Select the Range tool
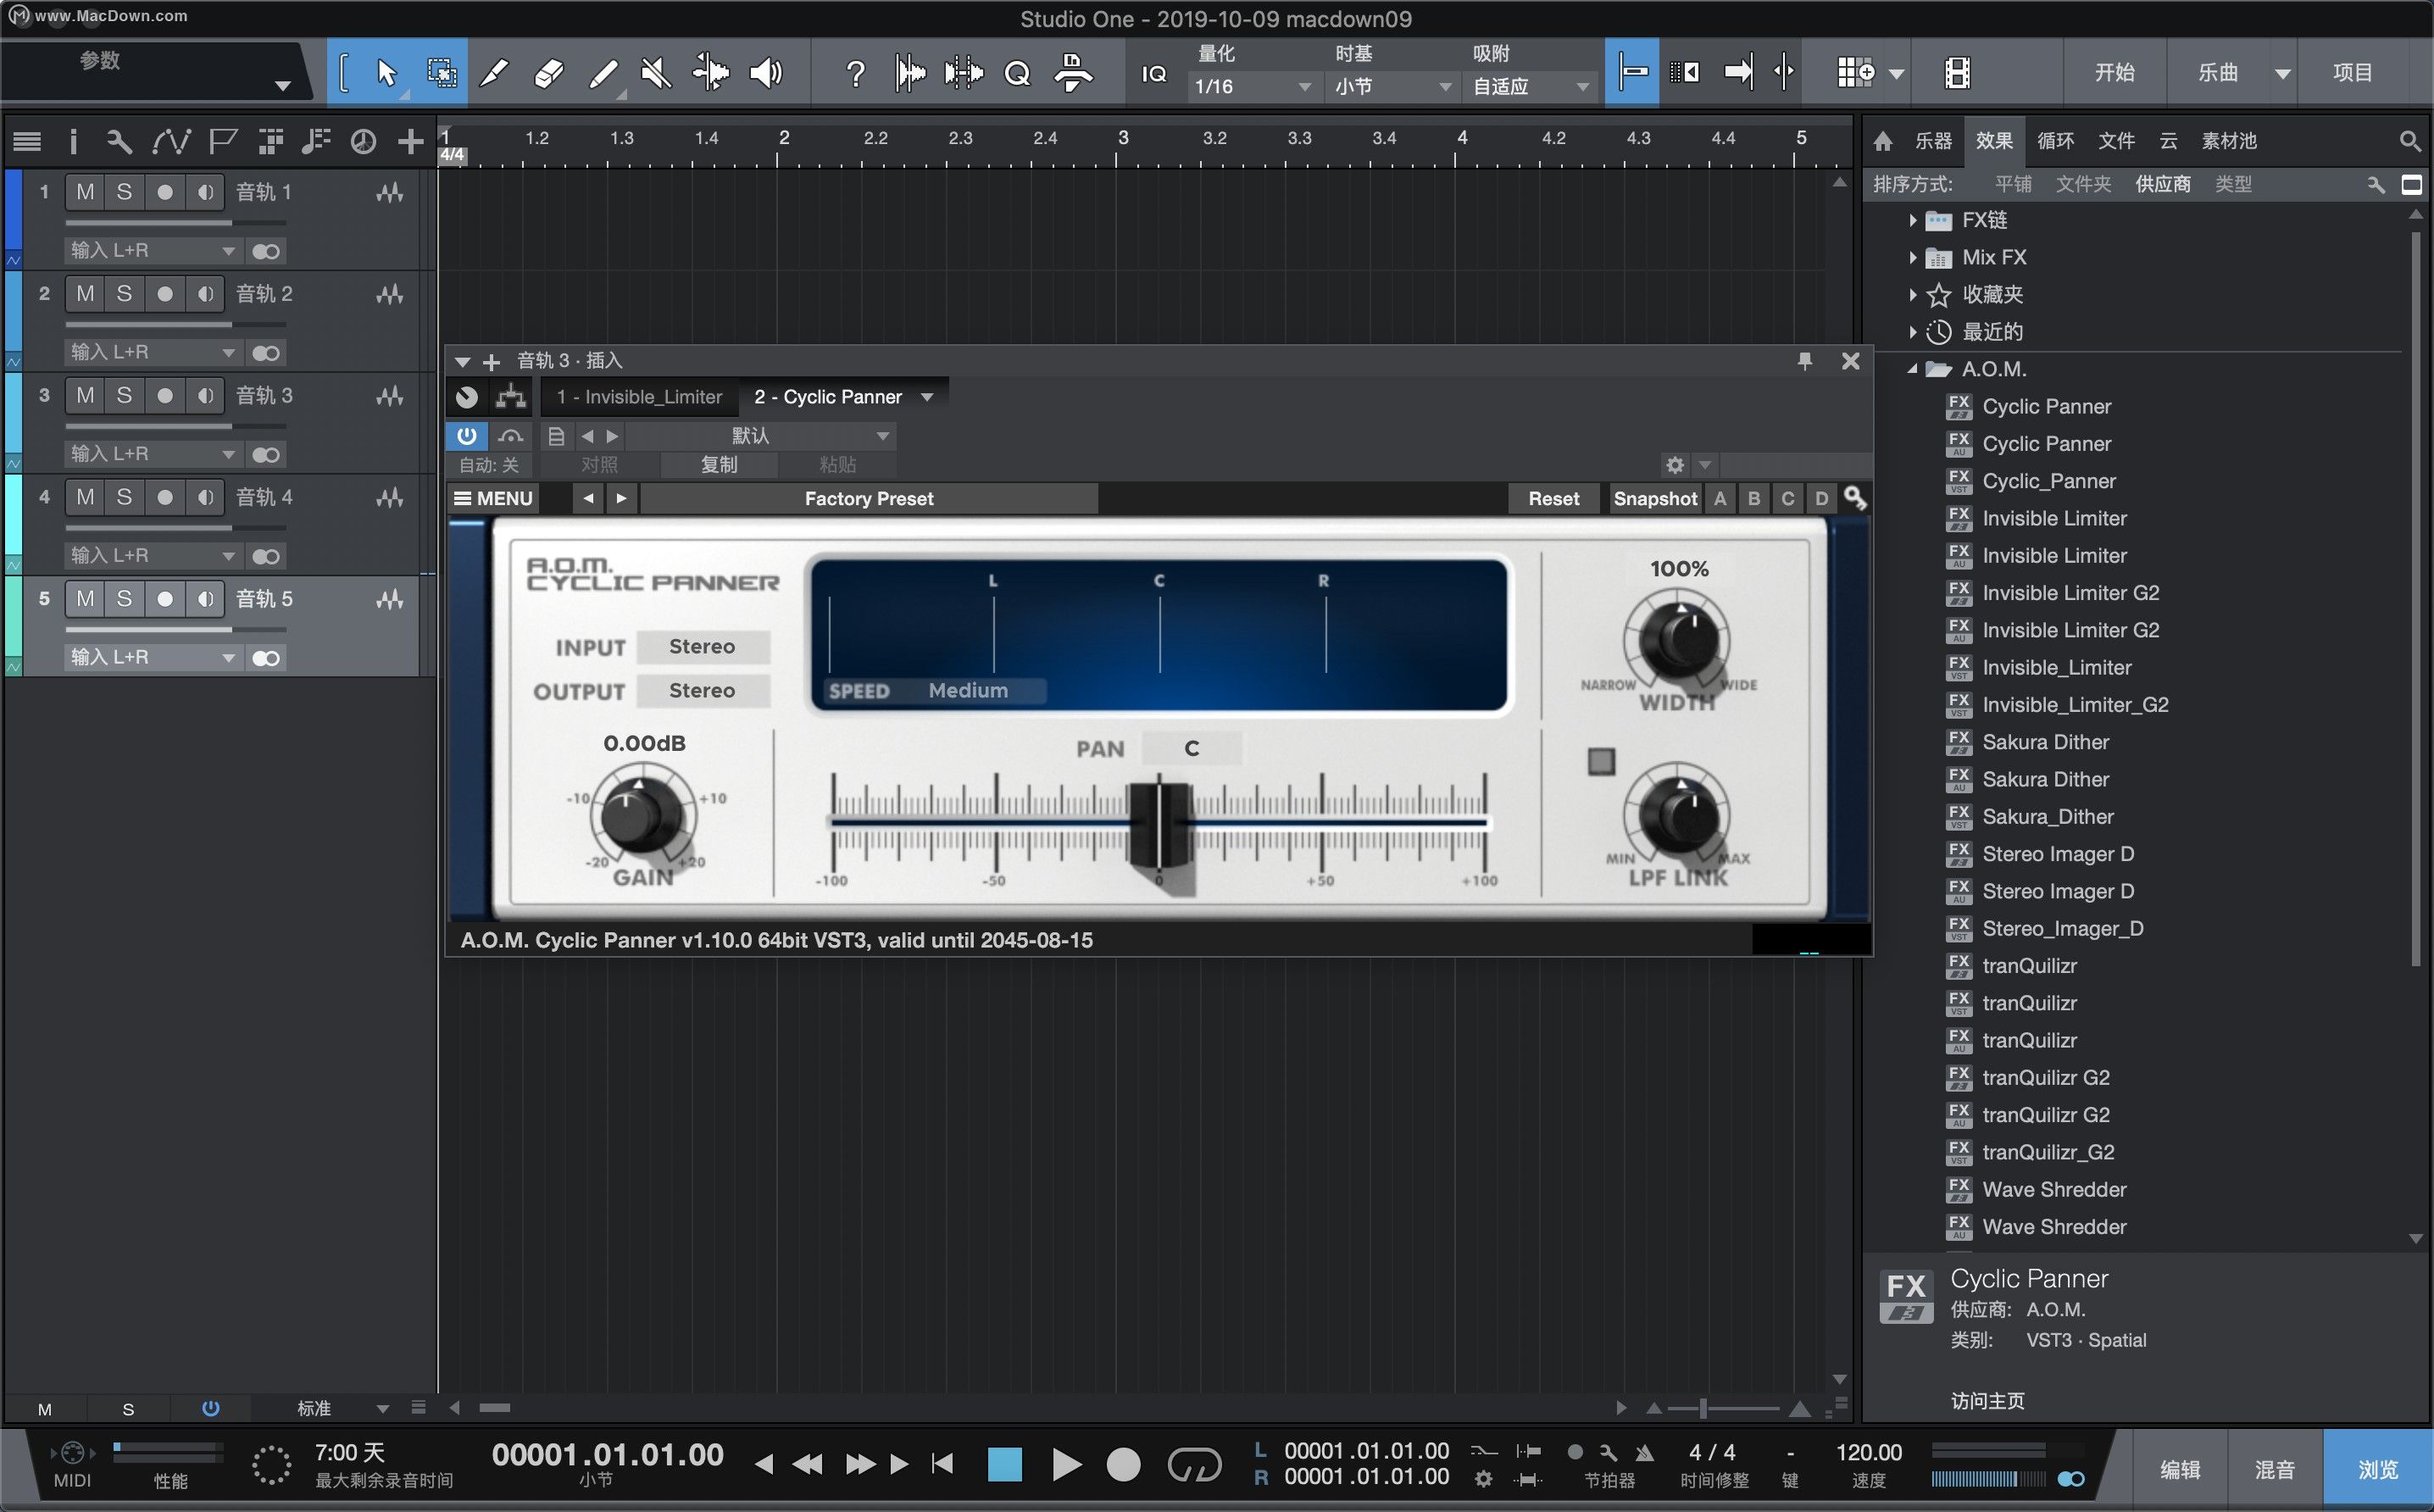The height and width of the screenshot is (1512, 2434). tap(441, 72)
